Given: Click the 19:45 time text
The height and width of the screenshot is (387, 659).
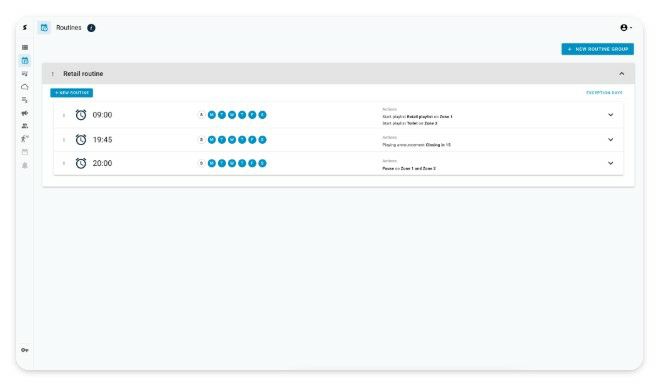Looking at the screenshot, I should click(x=102, y=140).
